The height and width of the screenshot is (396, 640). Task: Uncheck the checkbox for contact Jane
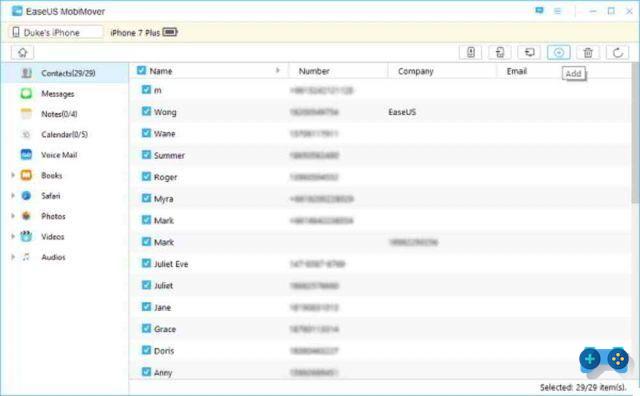point(146,306)
